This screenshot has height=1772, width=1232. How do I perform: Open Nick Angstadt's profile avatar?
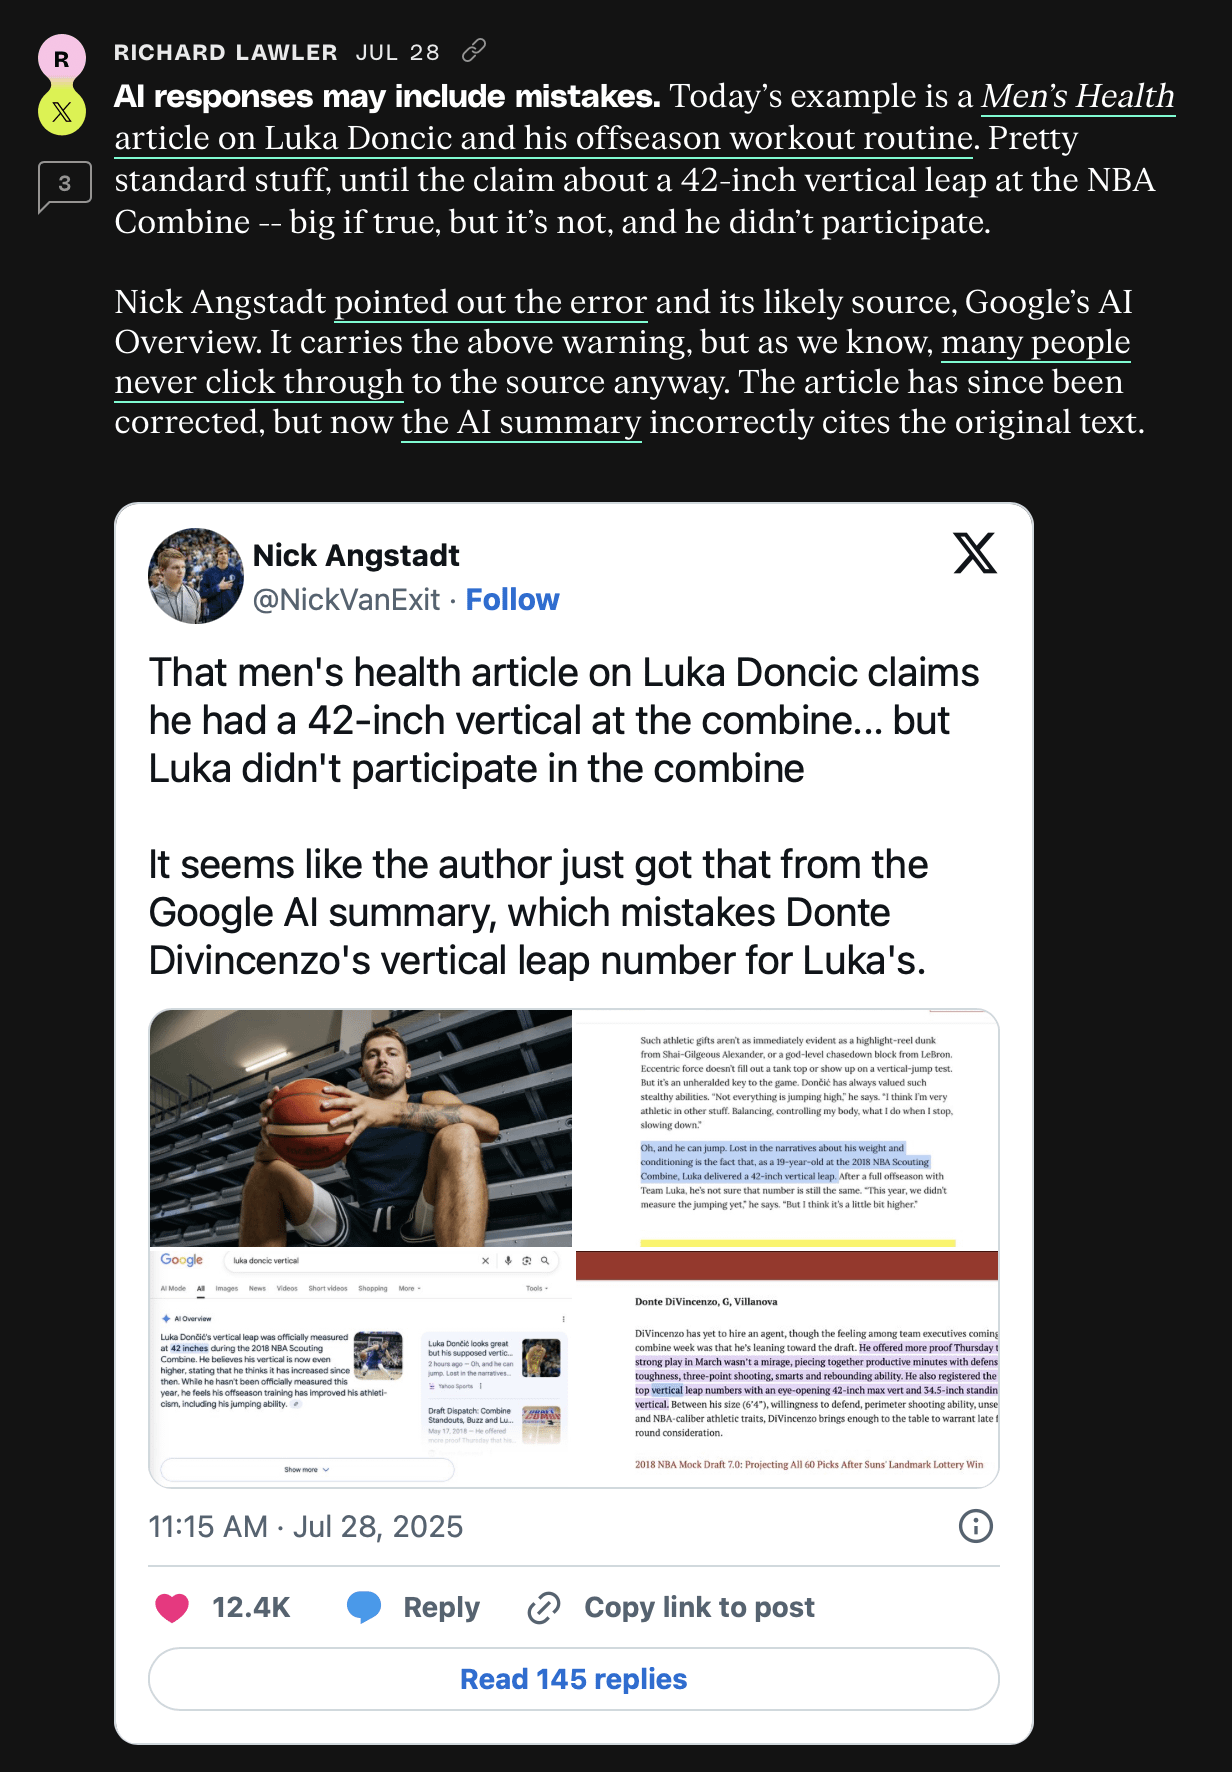click(x=196, y=576)
